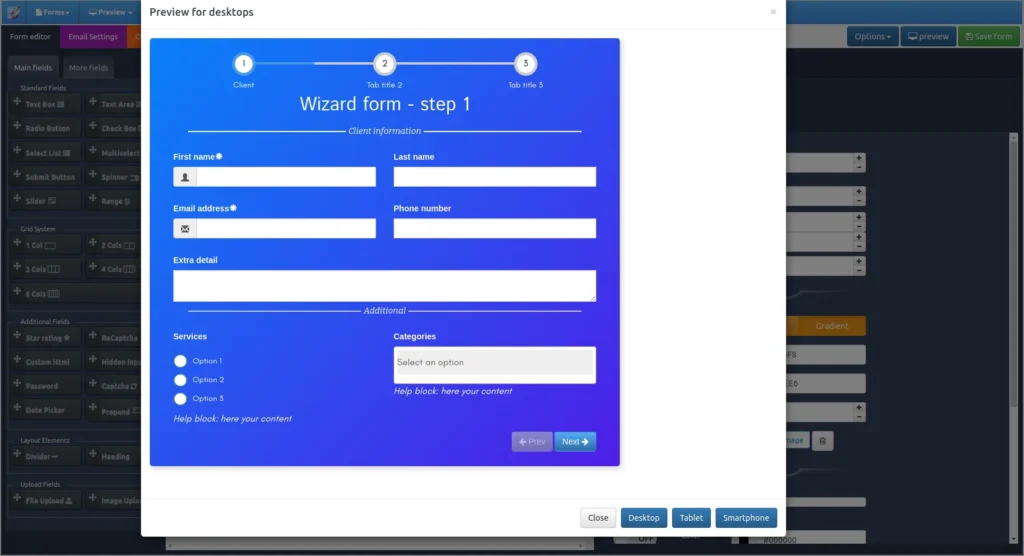Viewport: 1024px width, 556px height.
Task: Switch preview to Desktop
Action: [x=644, y=517]
